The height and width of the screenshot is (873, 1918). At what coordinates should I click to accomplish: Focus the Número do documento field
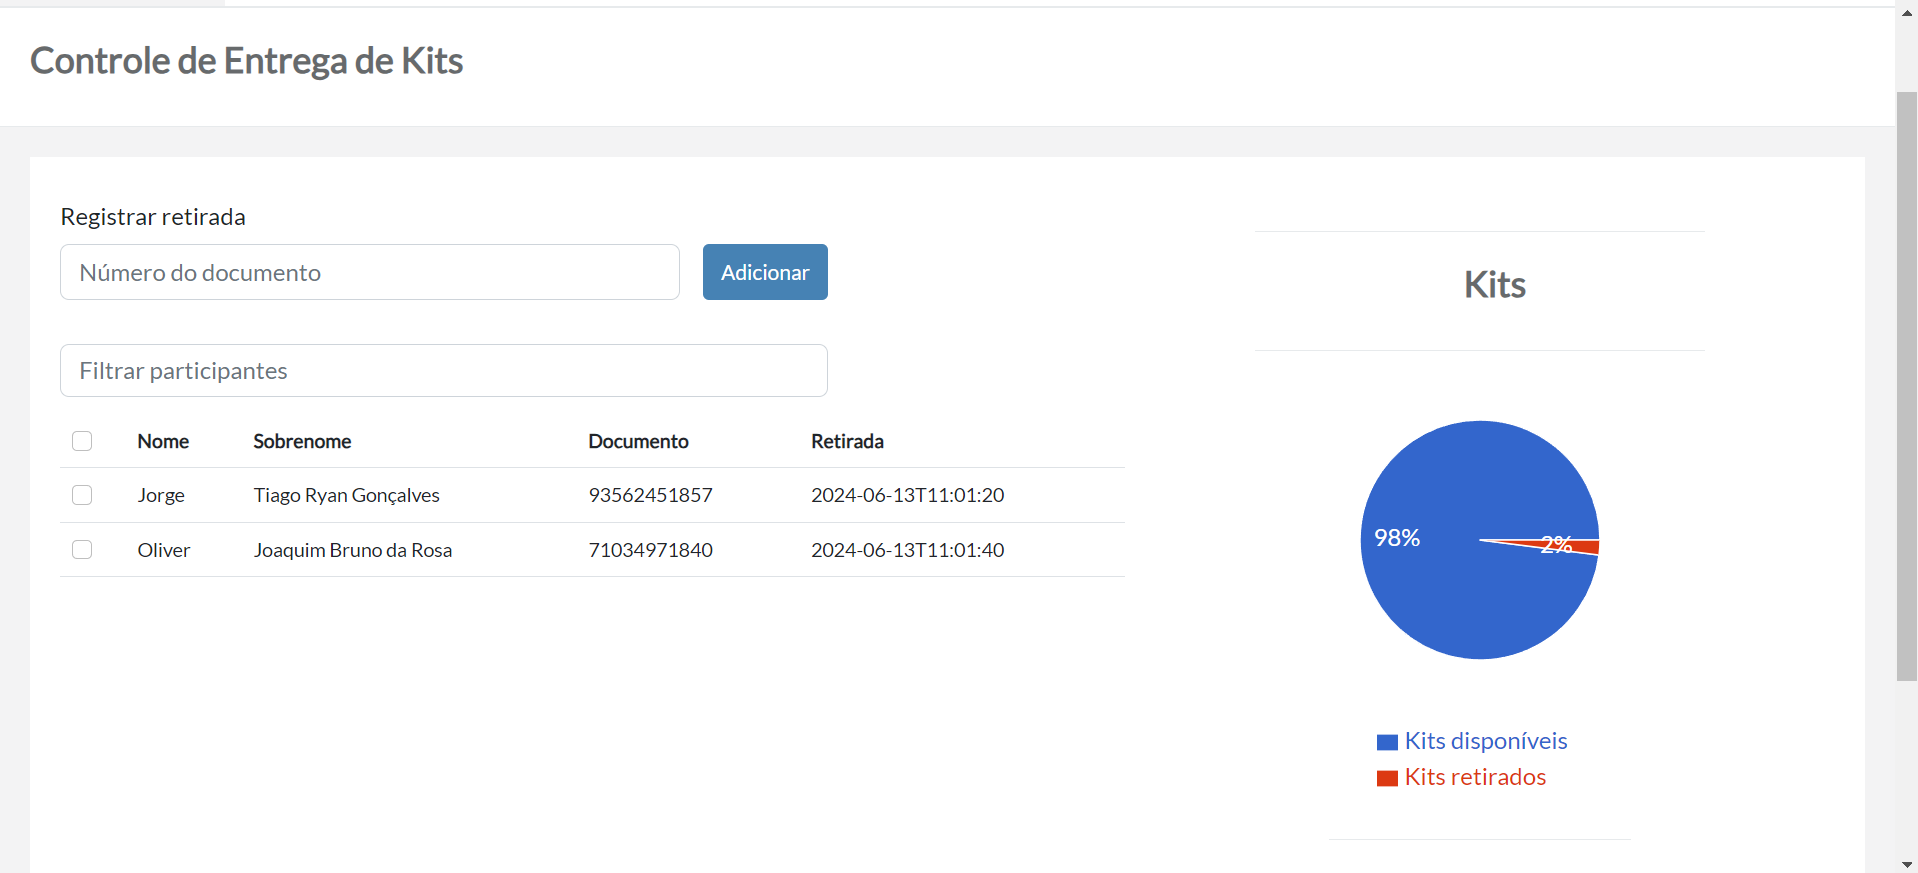370,272
